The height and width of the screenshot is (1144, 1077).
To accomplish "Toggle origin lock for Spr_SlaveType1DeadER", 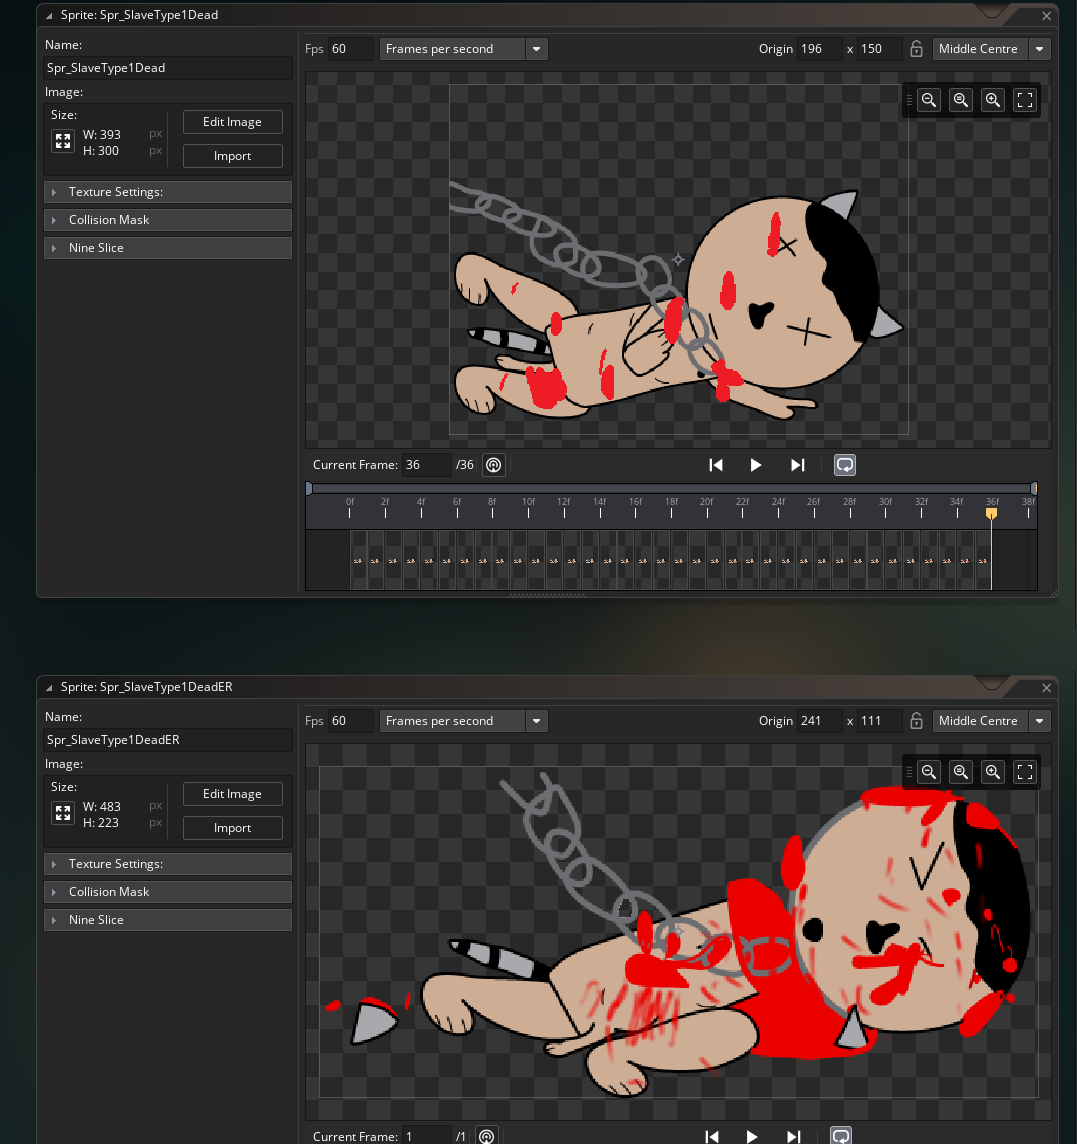I will coord(916,721).
